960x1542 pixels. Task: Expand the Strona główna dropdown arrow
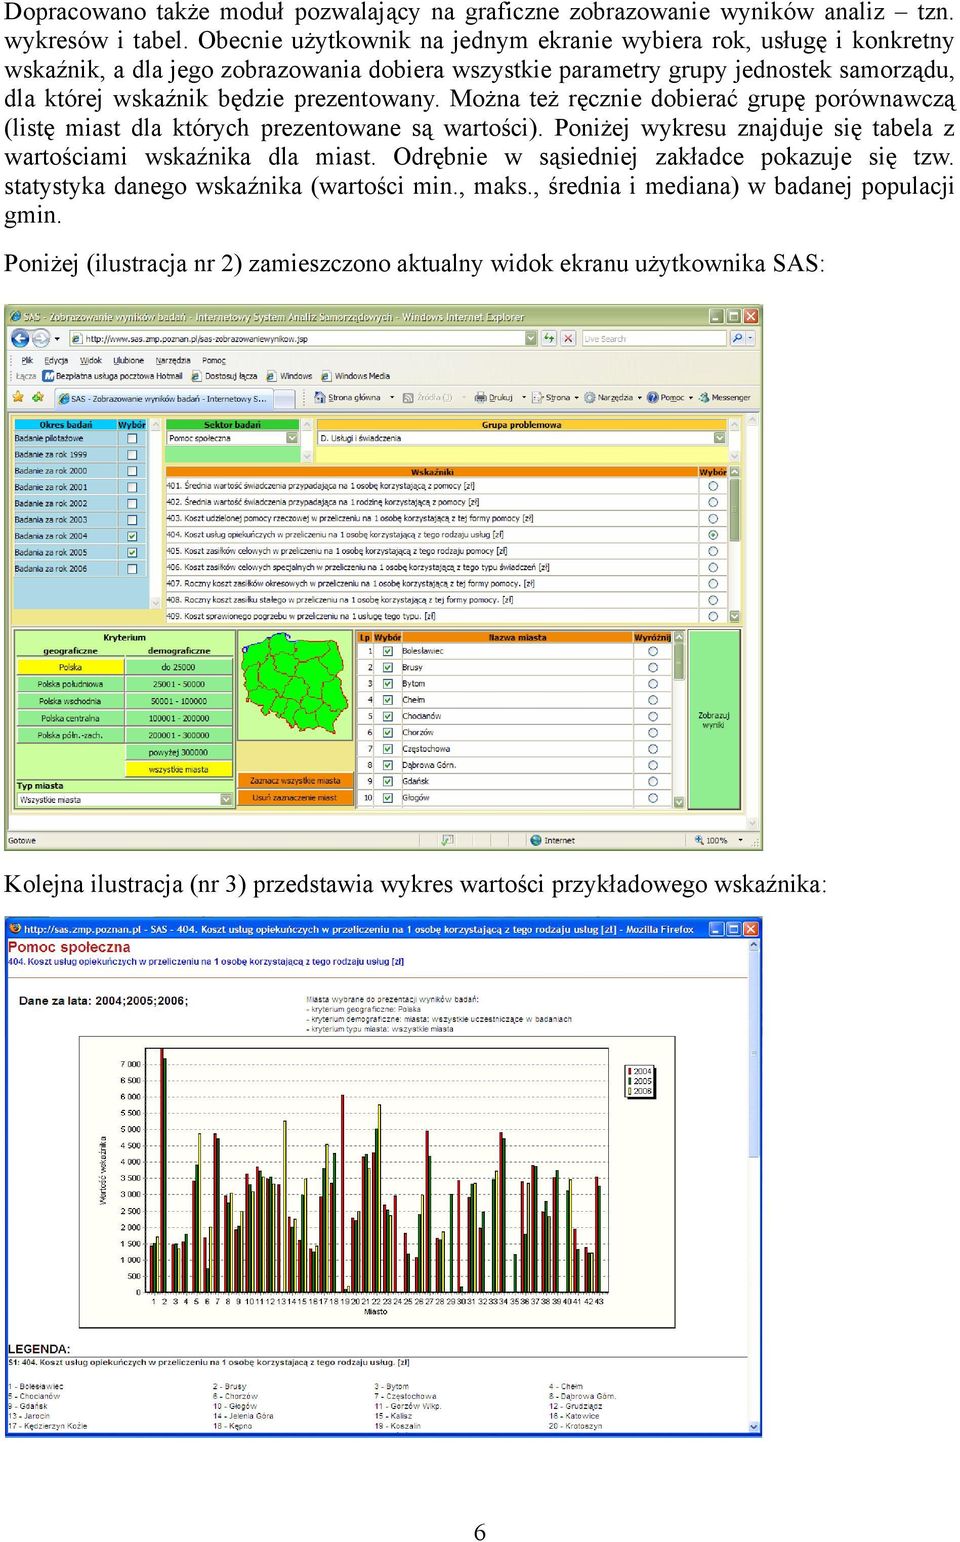pyautogui.click(x=391, y=397)
